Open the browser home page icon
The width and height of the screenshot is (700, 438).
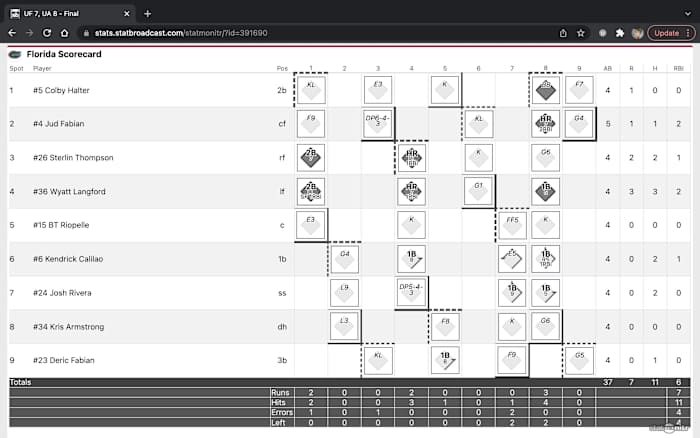point(64,33)
